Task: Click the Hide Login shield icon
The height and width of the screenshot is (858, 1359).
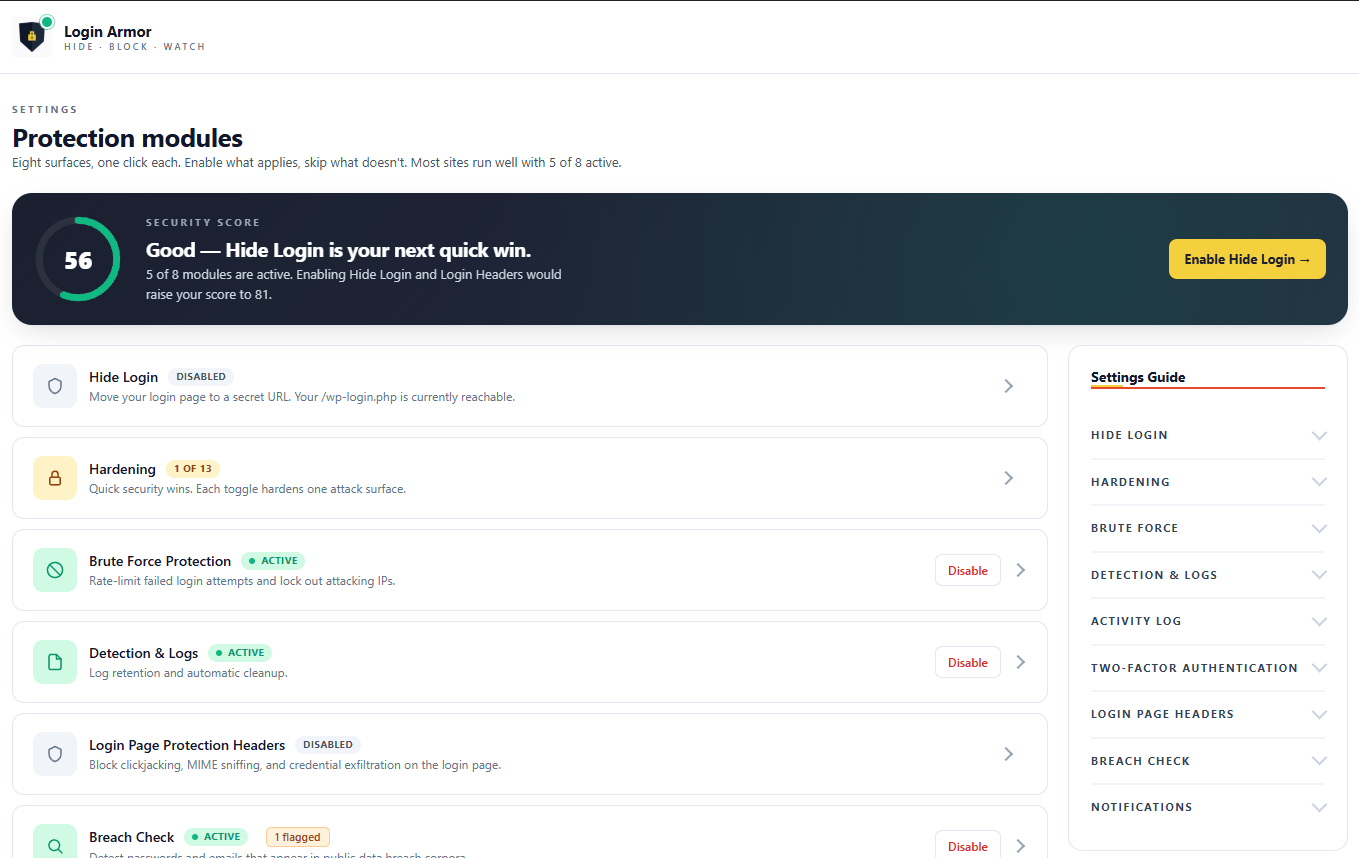Action: 55,386
